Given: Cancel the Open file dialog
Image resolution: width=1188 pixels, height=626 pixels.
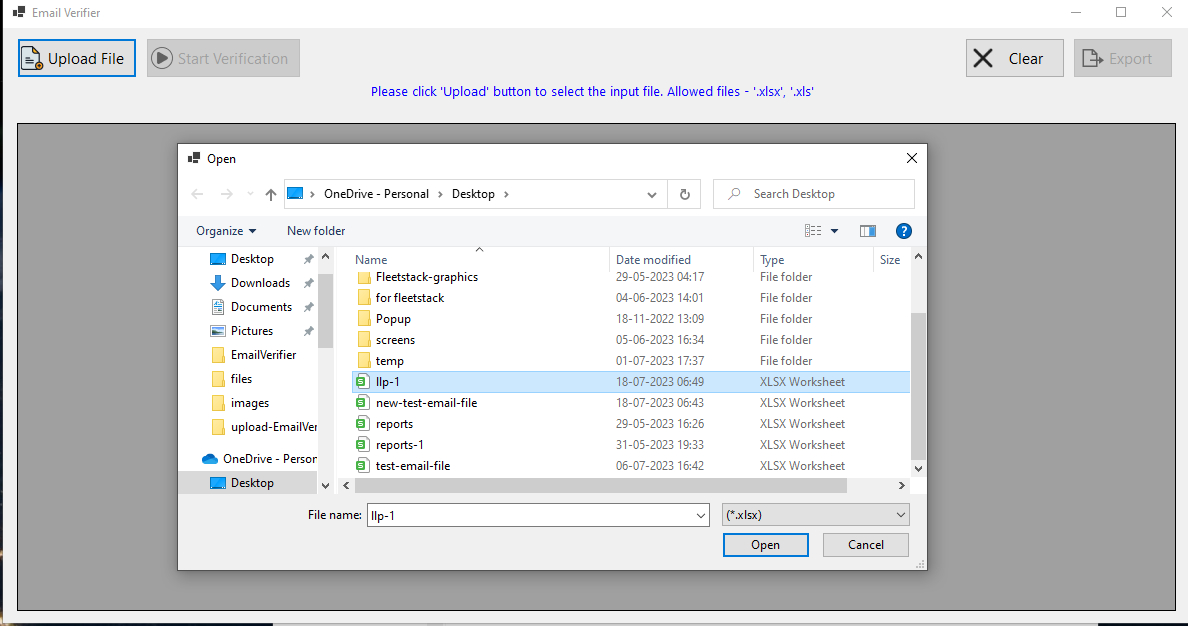Looking at the screenshot, I should click(865, 545).
